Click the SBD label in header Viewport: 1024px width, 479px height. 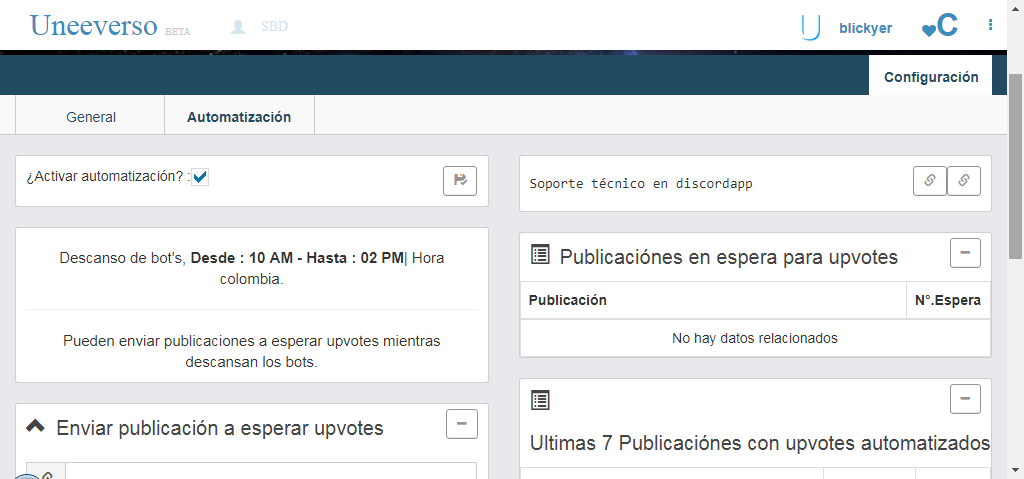(274, 27)
